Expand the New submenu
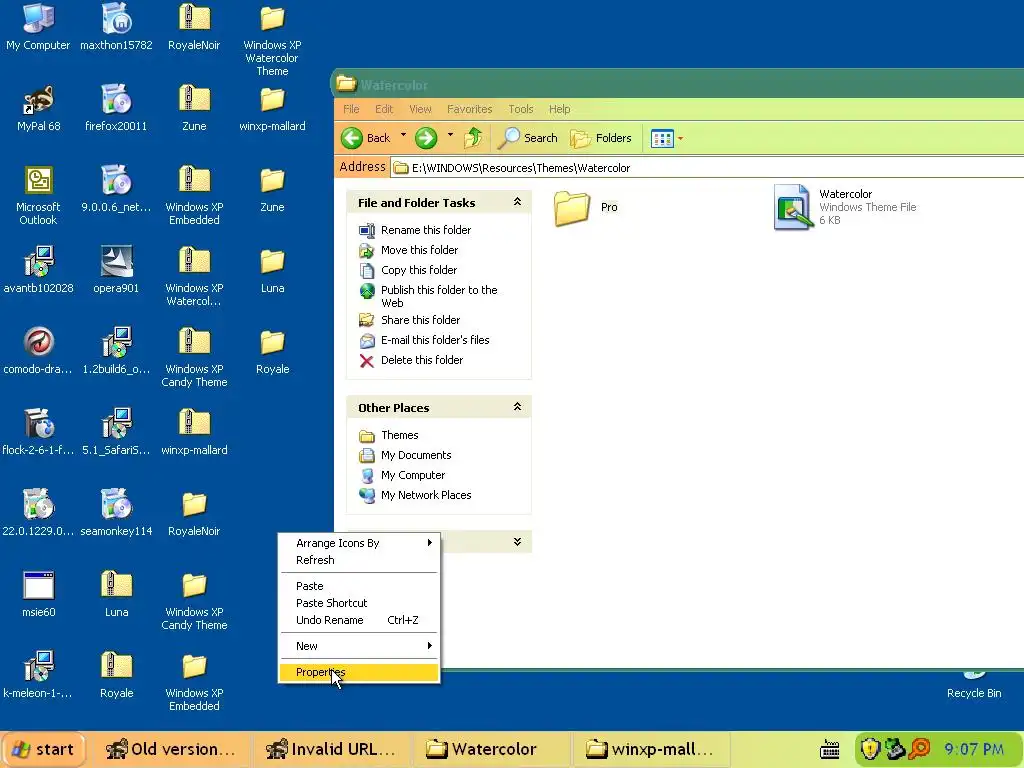The image size is (1024, 768). pos(359,646)
